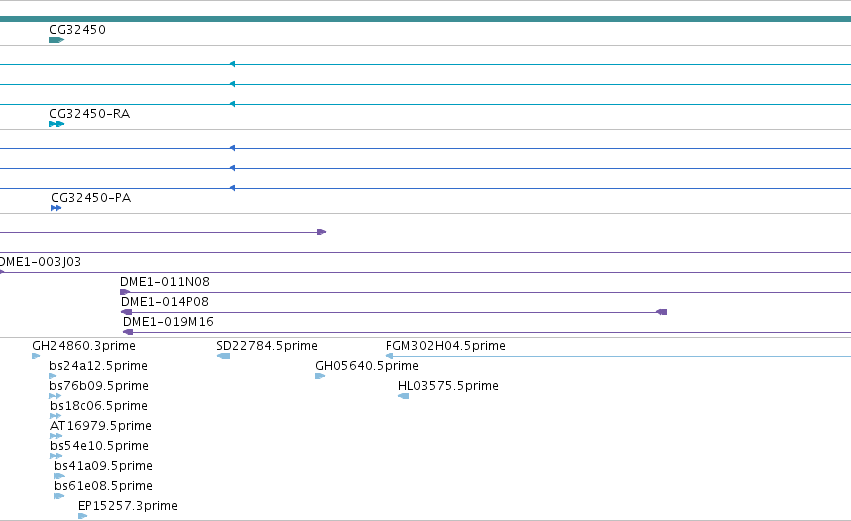This screenshot has width=851, height=521.
Task: Select the EP15257.3prime EST arrow
Action: (82, 516)
